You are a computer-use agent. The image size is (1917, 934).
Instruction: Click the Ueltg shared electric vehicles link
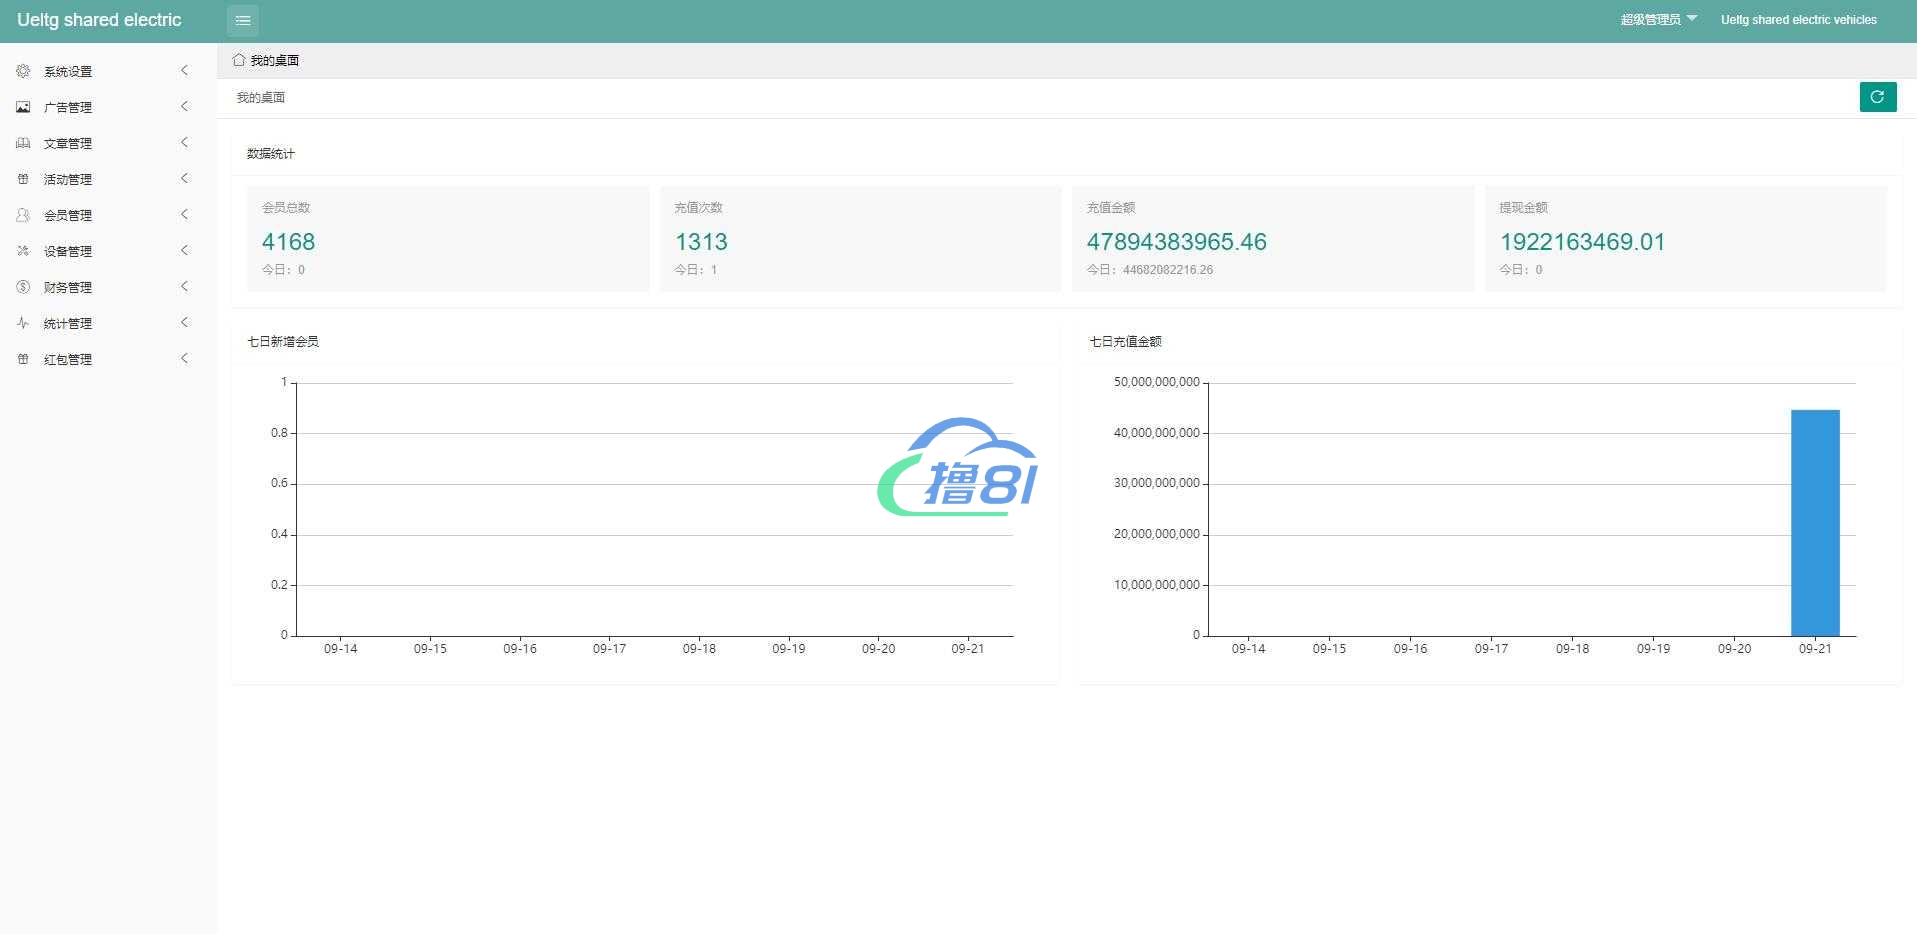coord(1798,20)
